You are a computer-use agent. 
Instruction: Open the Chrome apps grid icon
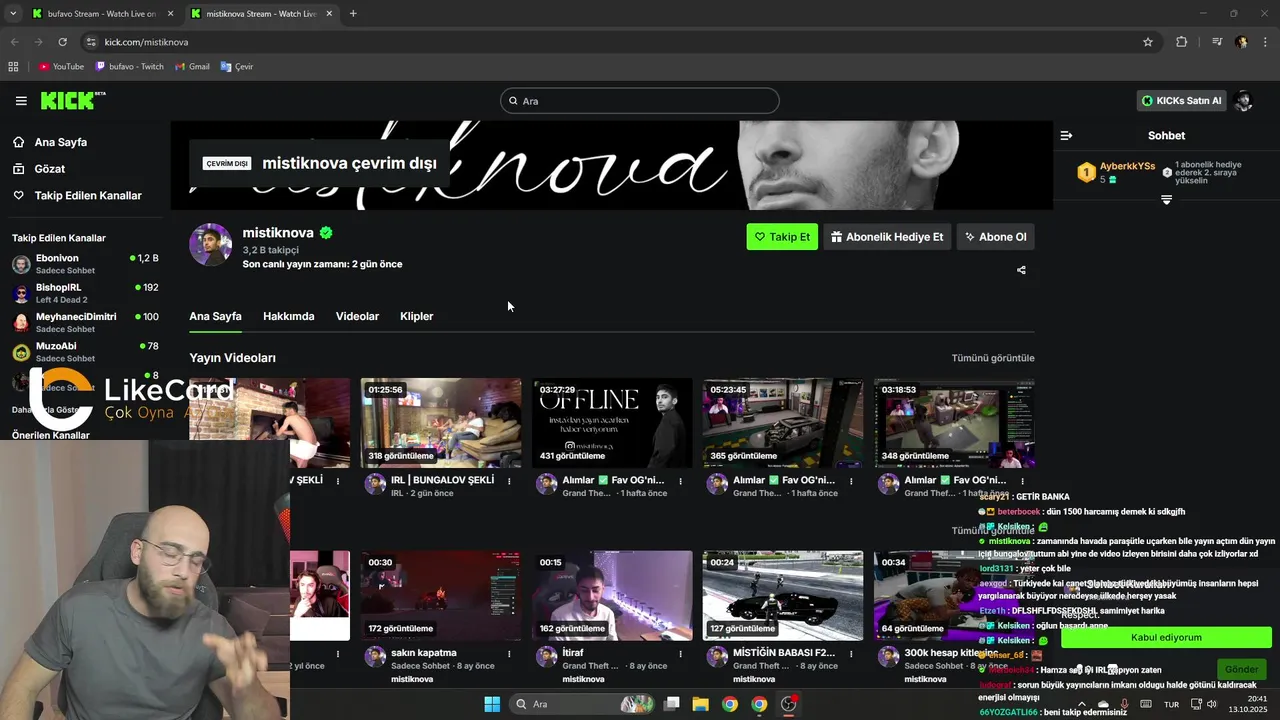point(13,66)
